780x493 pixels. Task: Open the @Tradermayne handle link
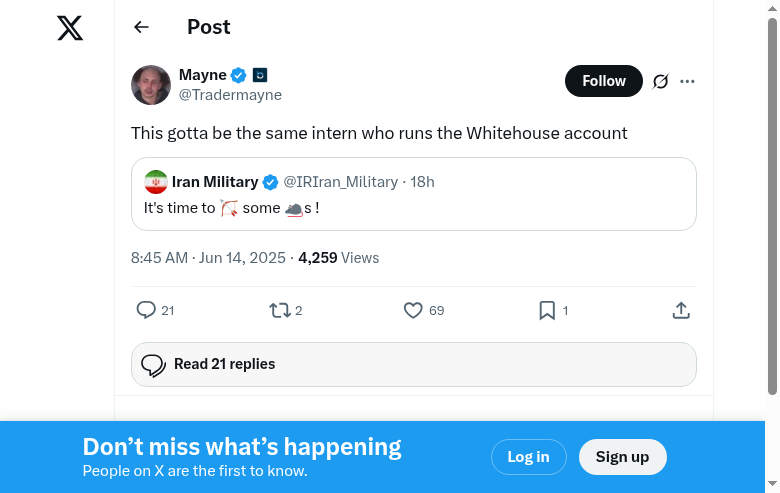[x=230, y=95]
